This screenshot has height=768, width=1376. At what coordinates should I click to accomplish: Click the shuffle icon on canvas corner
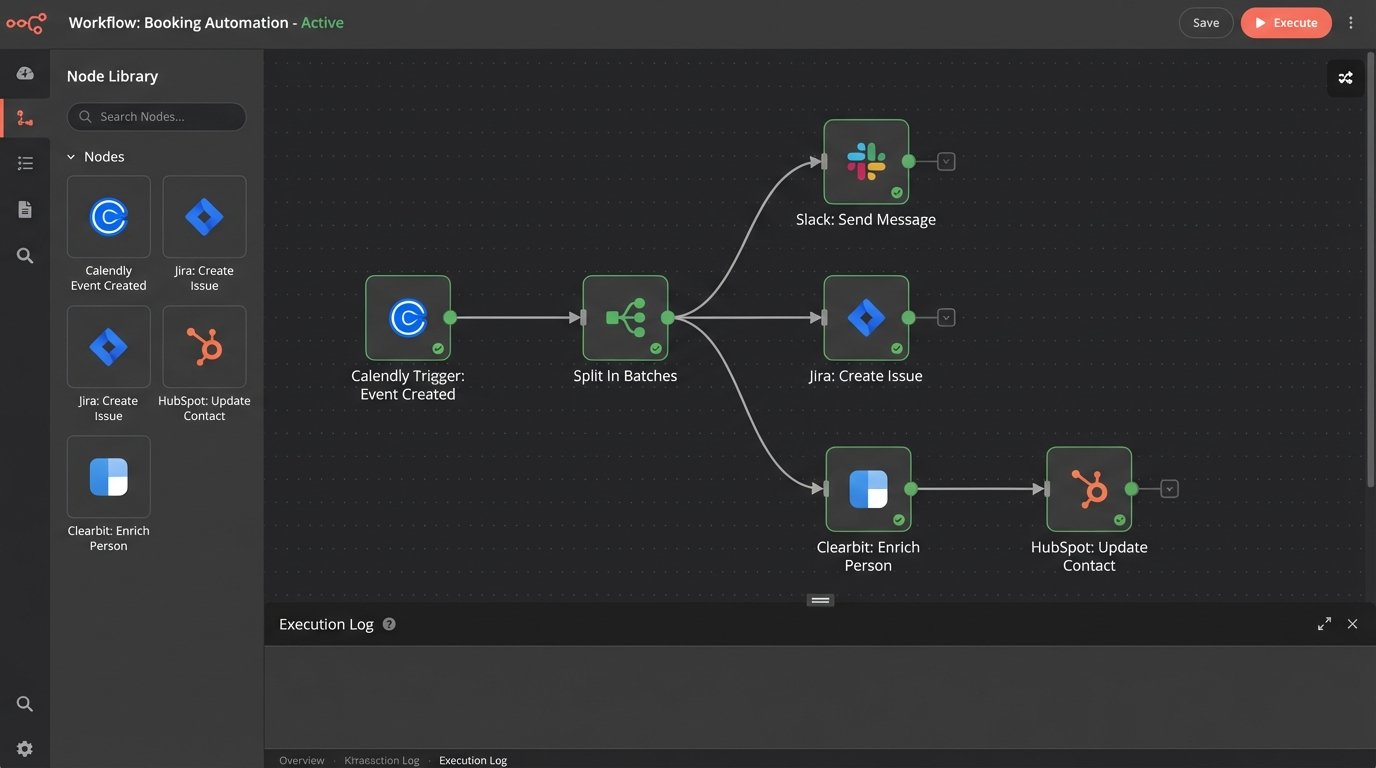tap(1345, 78)
